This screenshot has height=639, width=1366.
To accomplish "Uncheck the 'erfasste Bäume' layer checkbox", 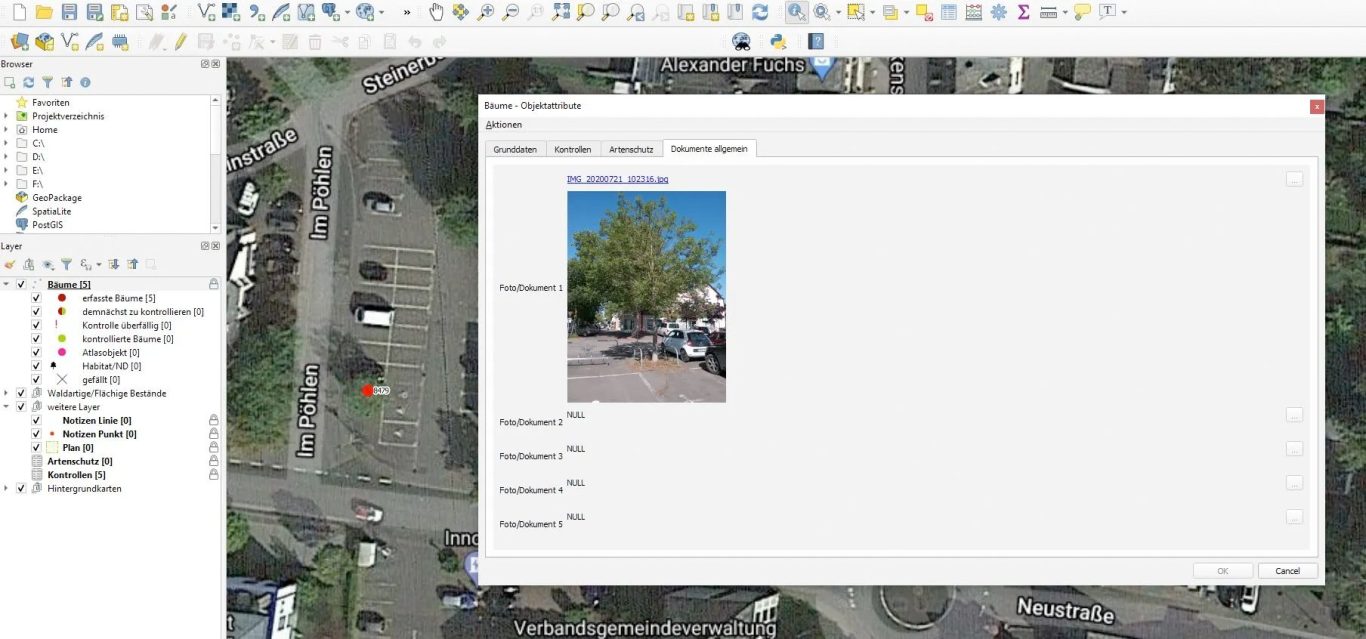I will (x=36, y=298).
